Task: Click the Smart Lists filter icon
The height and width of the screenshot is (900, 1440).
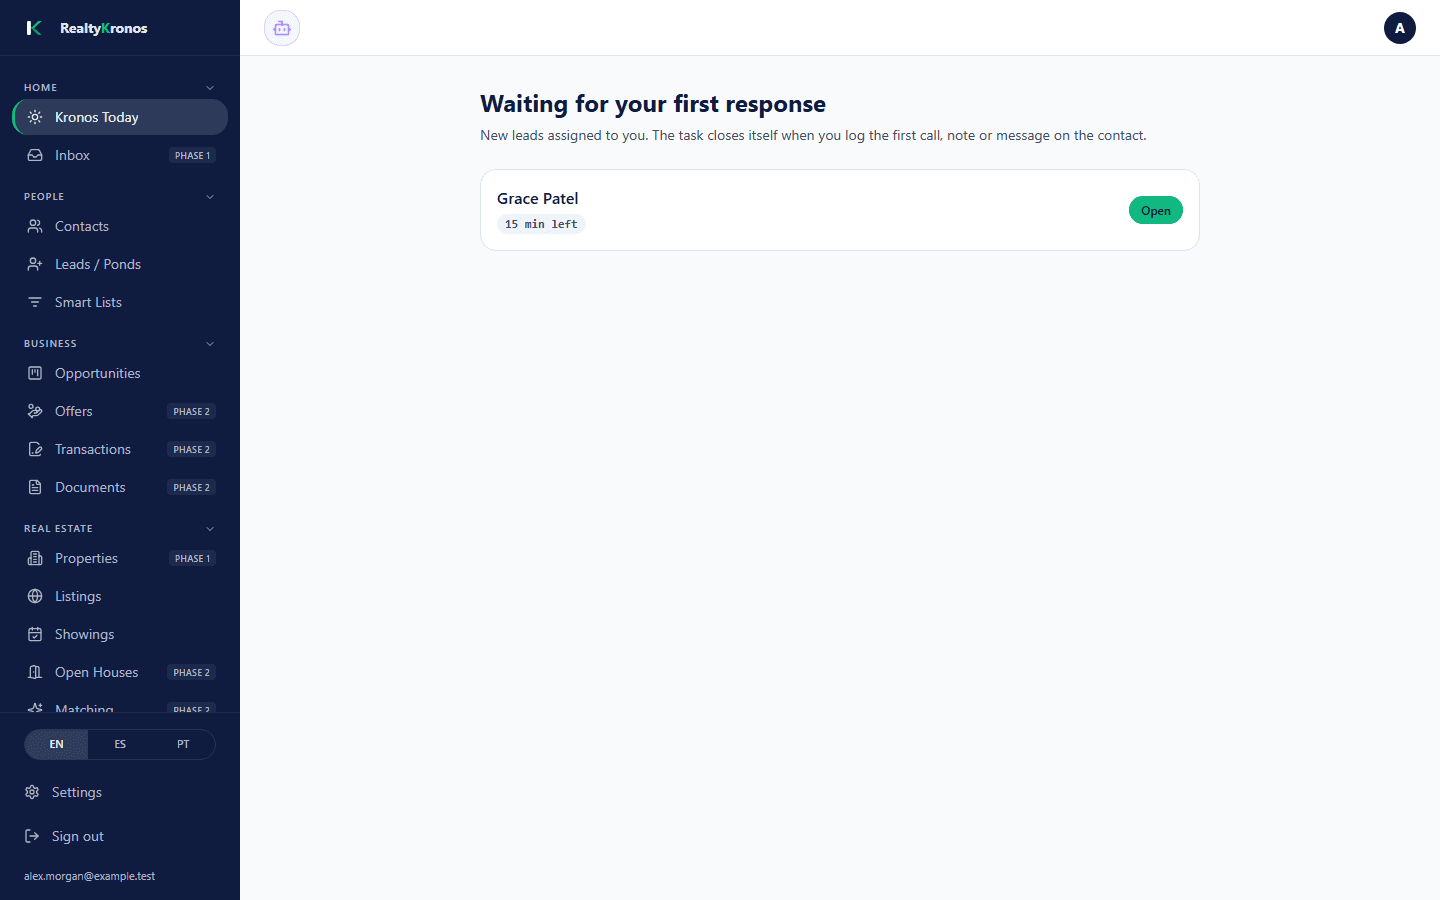Action: [35, 302]
